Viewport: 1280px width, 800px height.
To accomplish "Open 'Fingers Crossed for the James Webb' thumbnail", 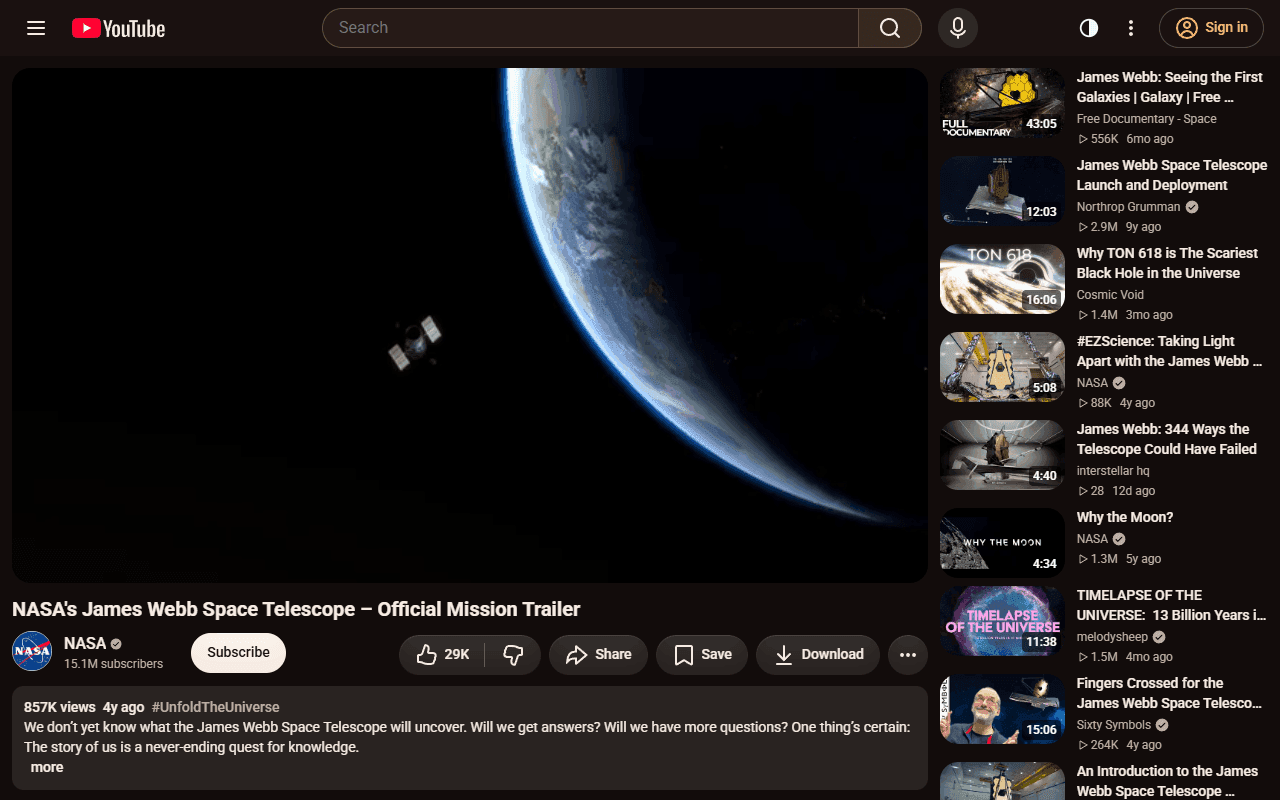I will 1002,709.
